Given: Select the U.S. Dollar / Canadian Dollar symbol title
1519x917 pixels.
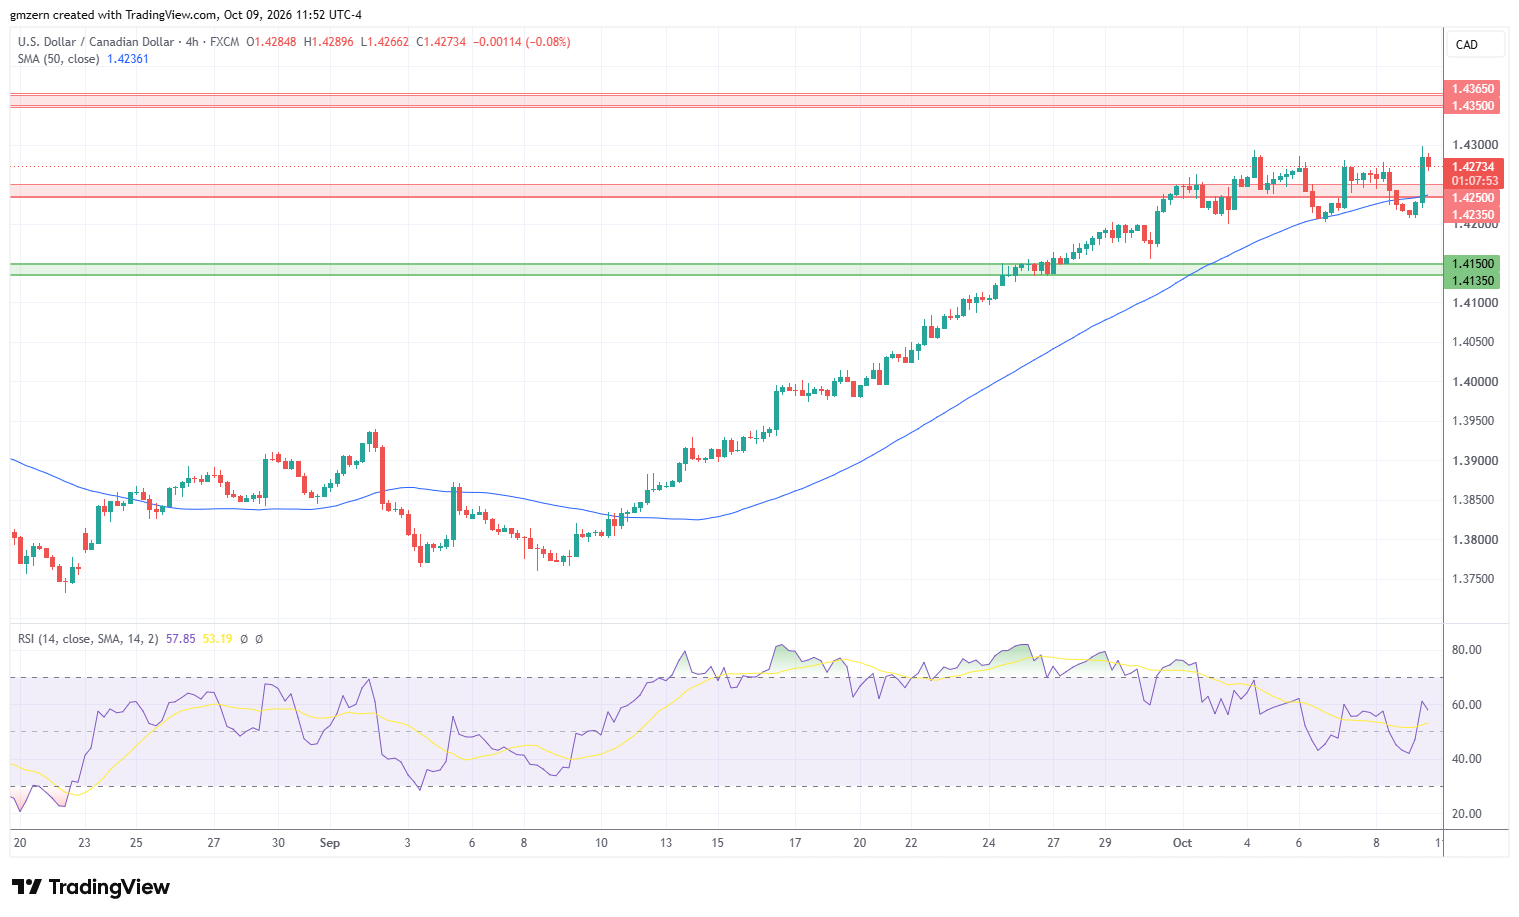Looking at the screenshot, I should [94, 42].
